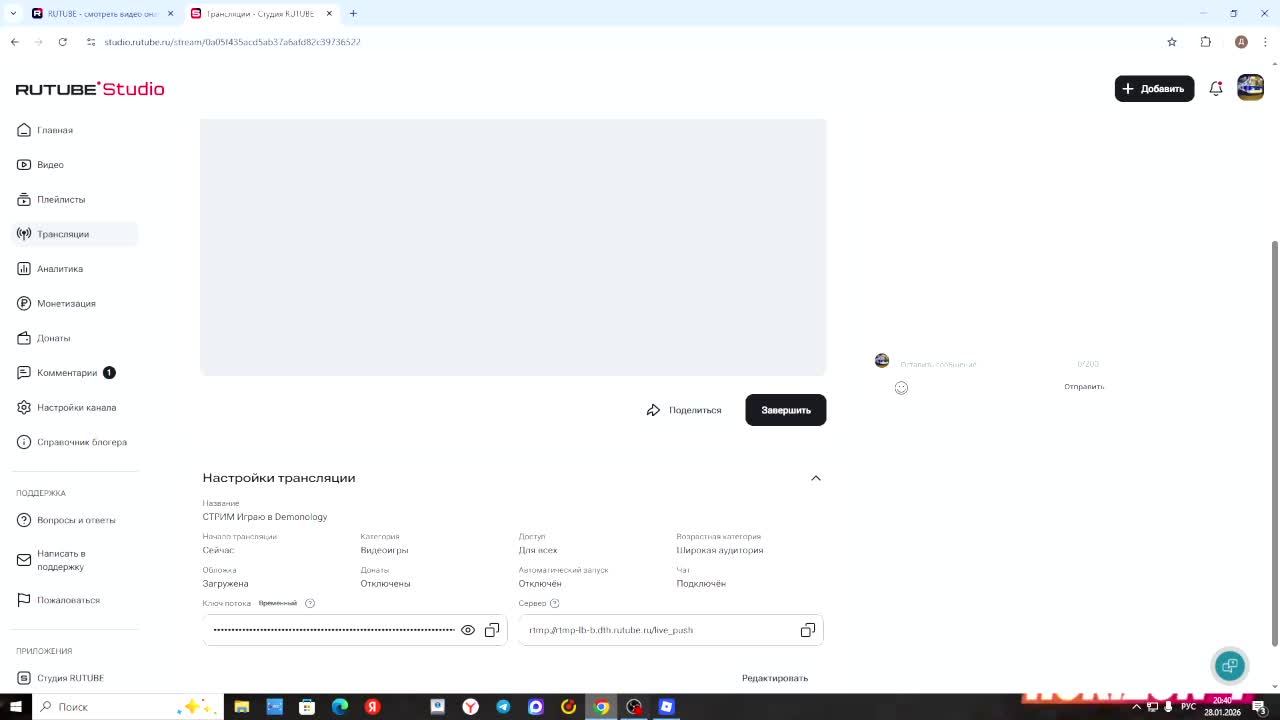
Task: Click the help icon next to Сервер
Action: pyautogui.click(x=555, y=603)
